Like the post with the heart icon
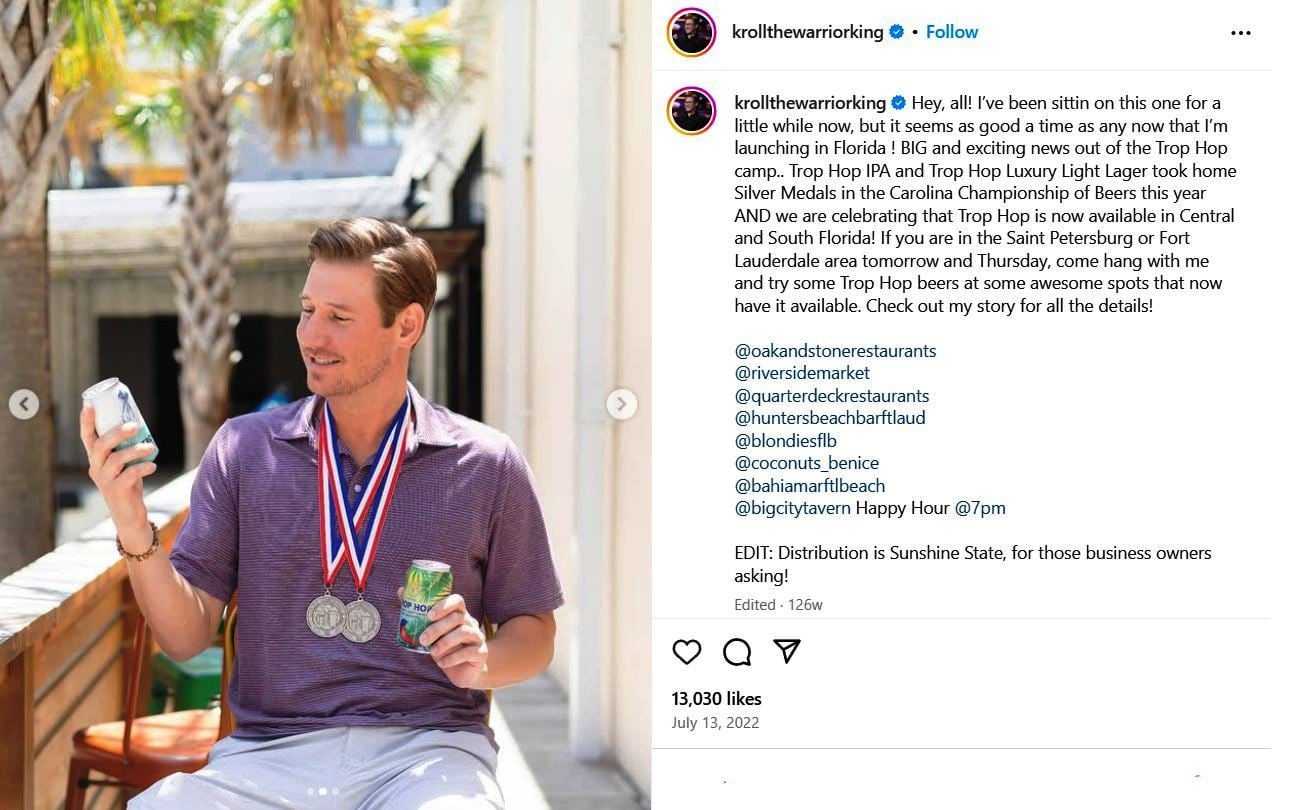1315x810 pixels. 687,652
